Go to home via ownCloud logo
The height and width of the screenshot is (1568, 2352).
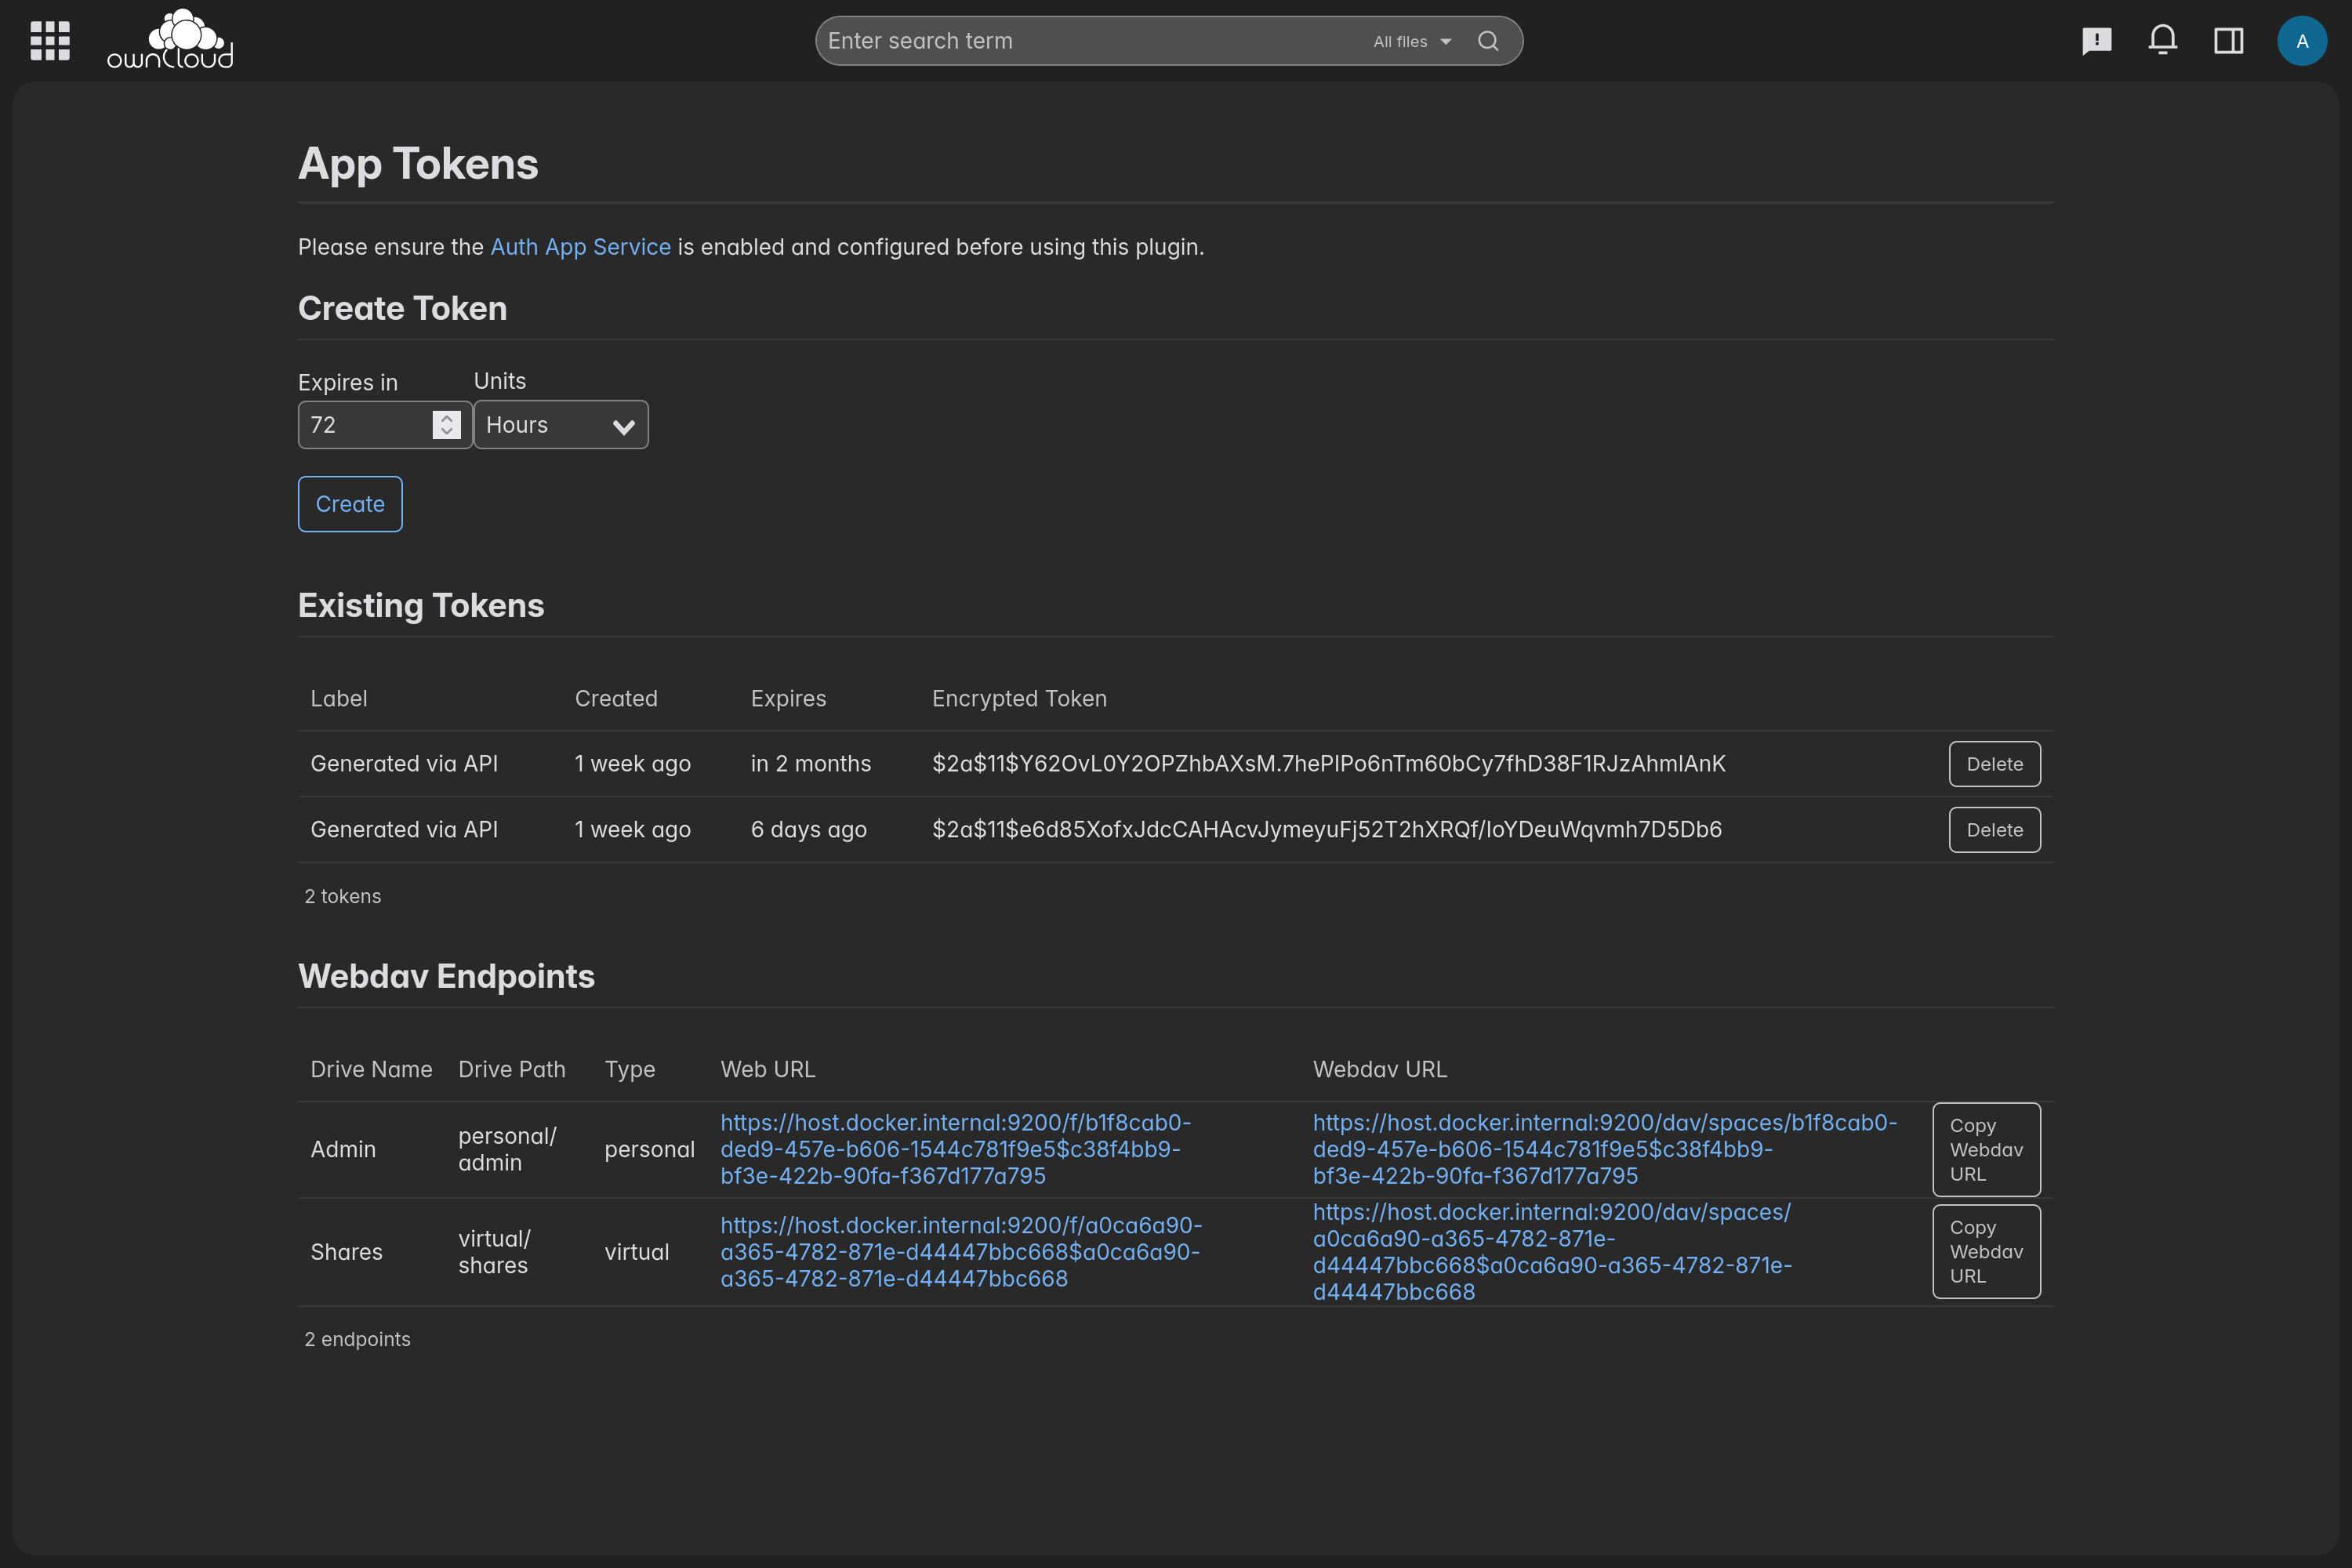tap(170, 40)
